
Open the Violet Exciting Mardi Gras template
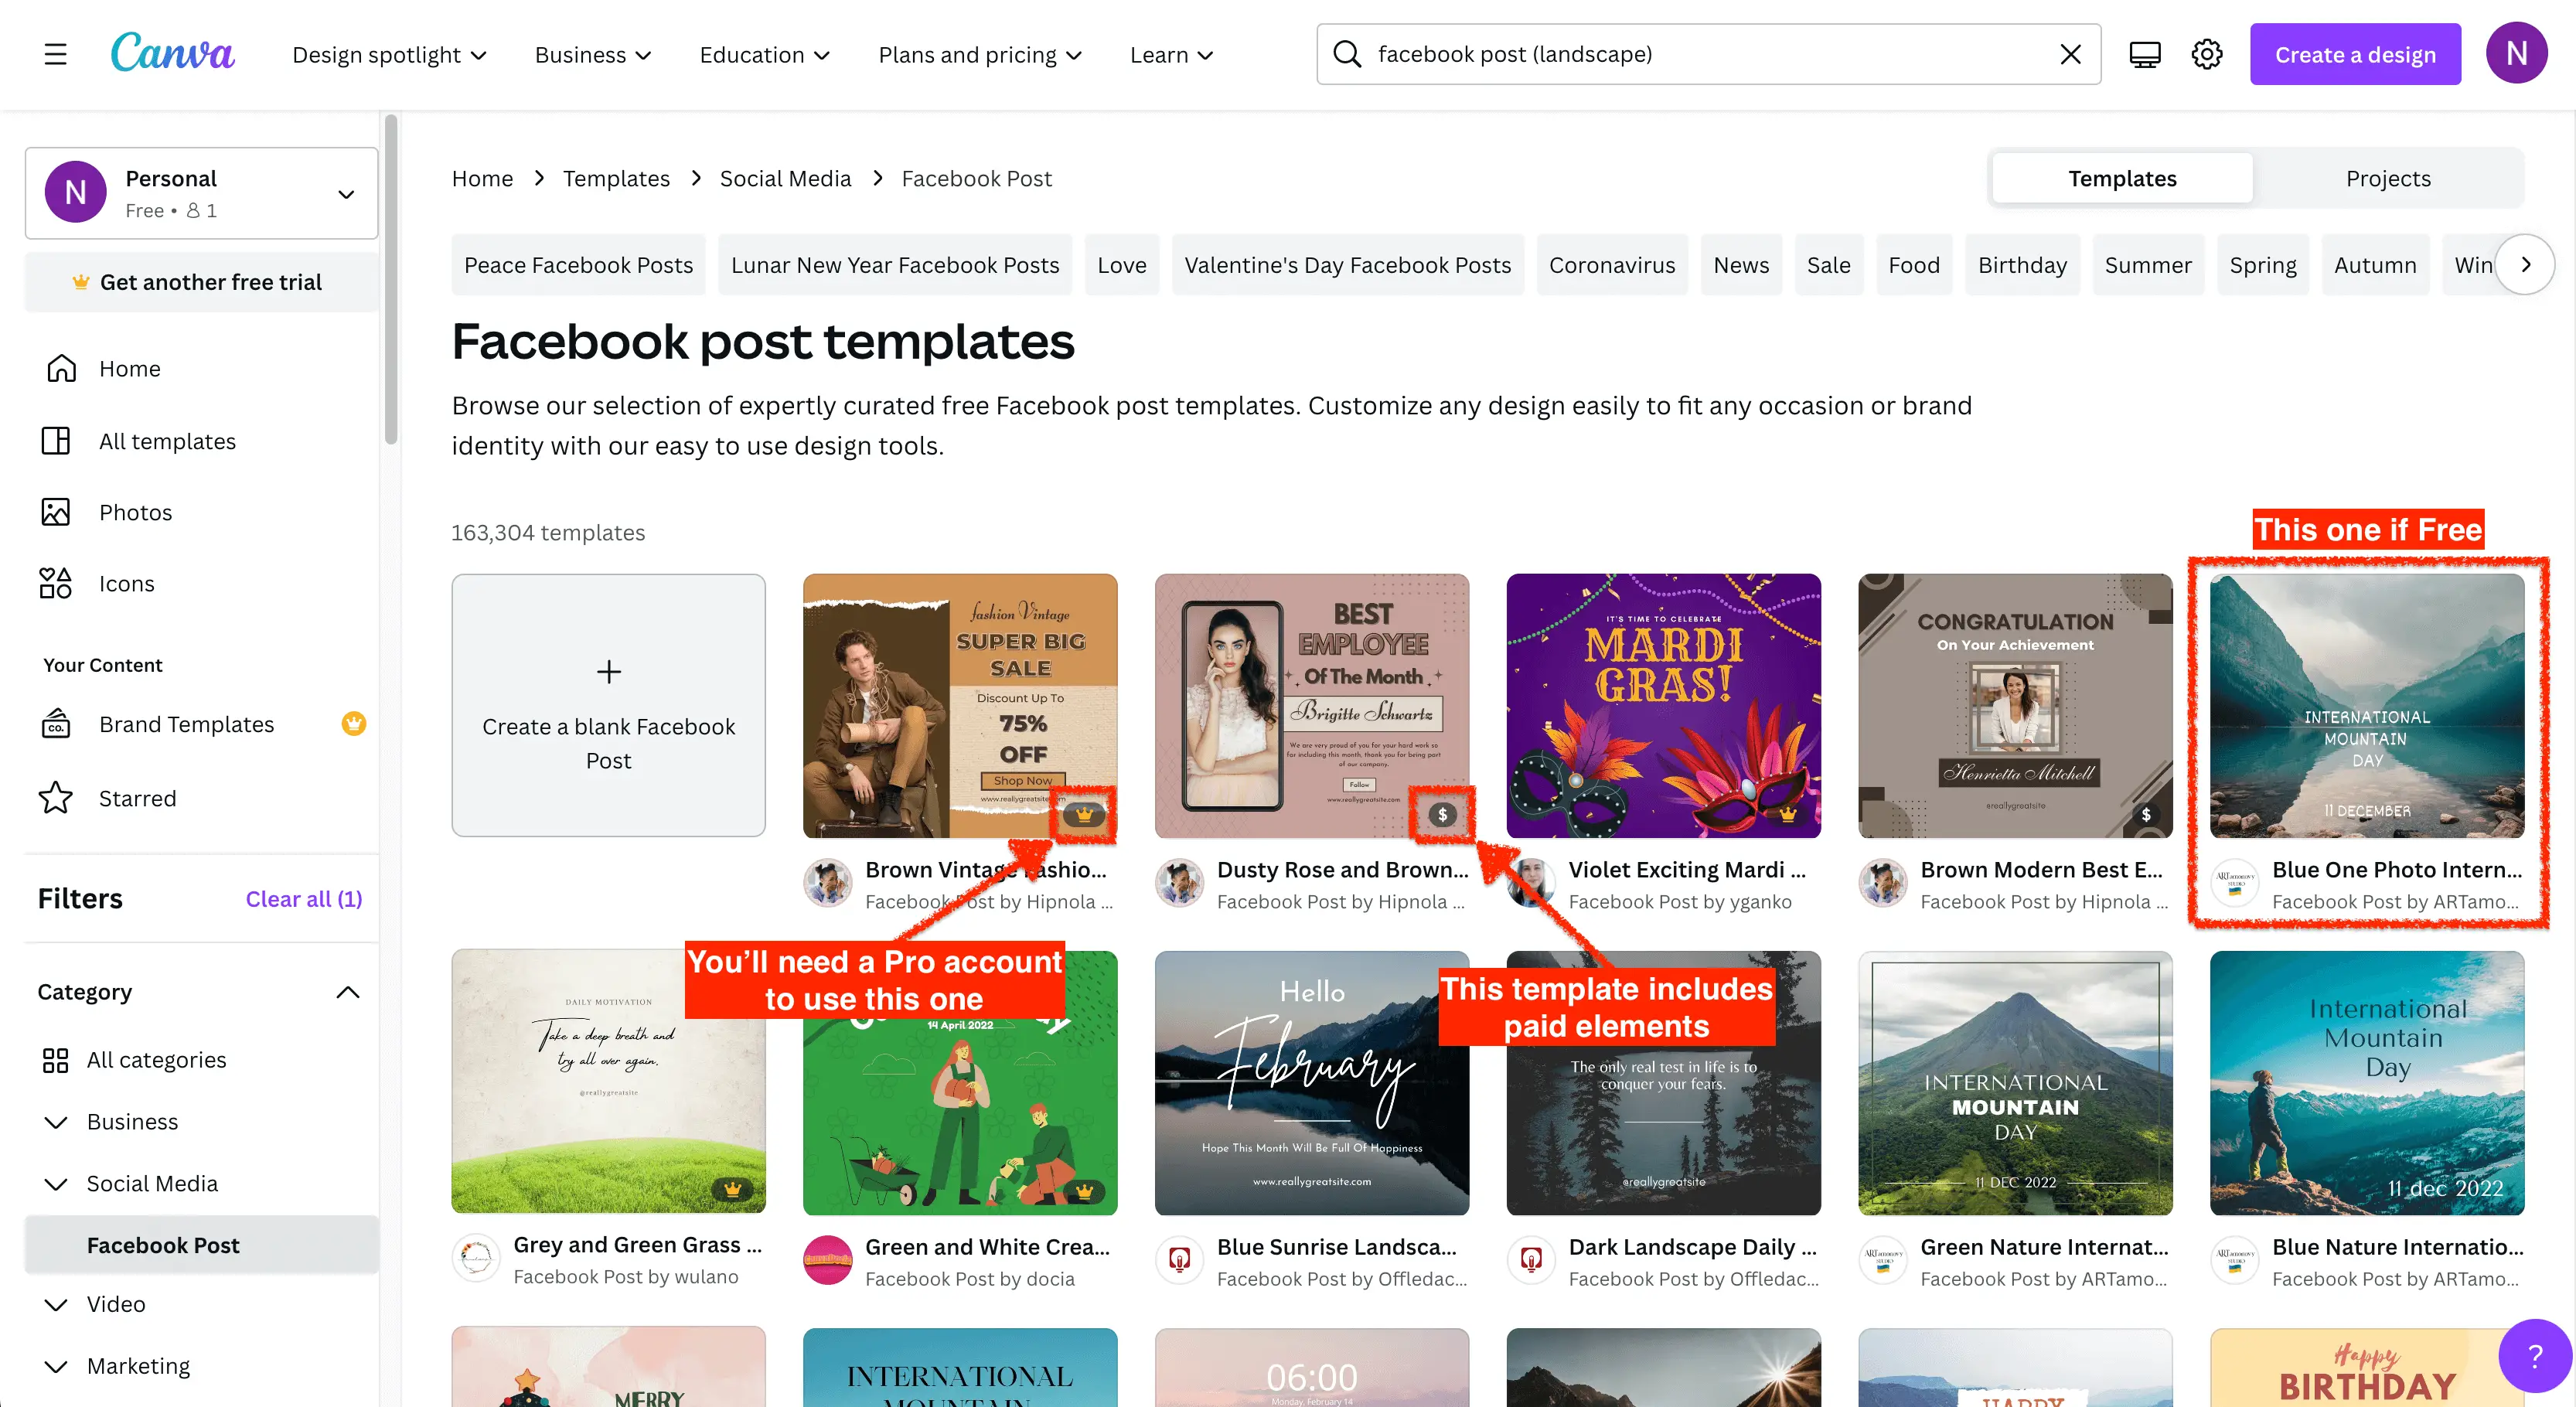click(1663, 705)
